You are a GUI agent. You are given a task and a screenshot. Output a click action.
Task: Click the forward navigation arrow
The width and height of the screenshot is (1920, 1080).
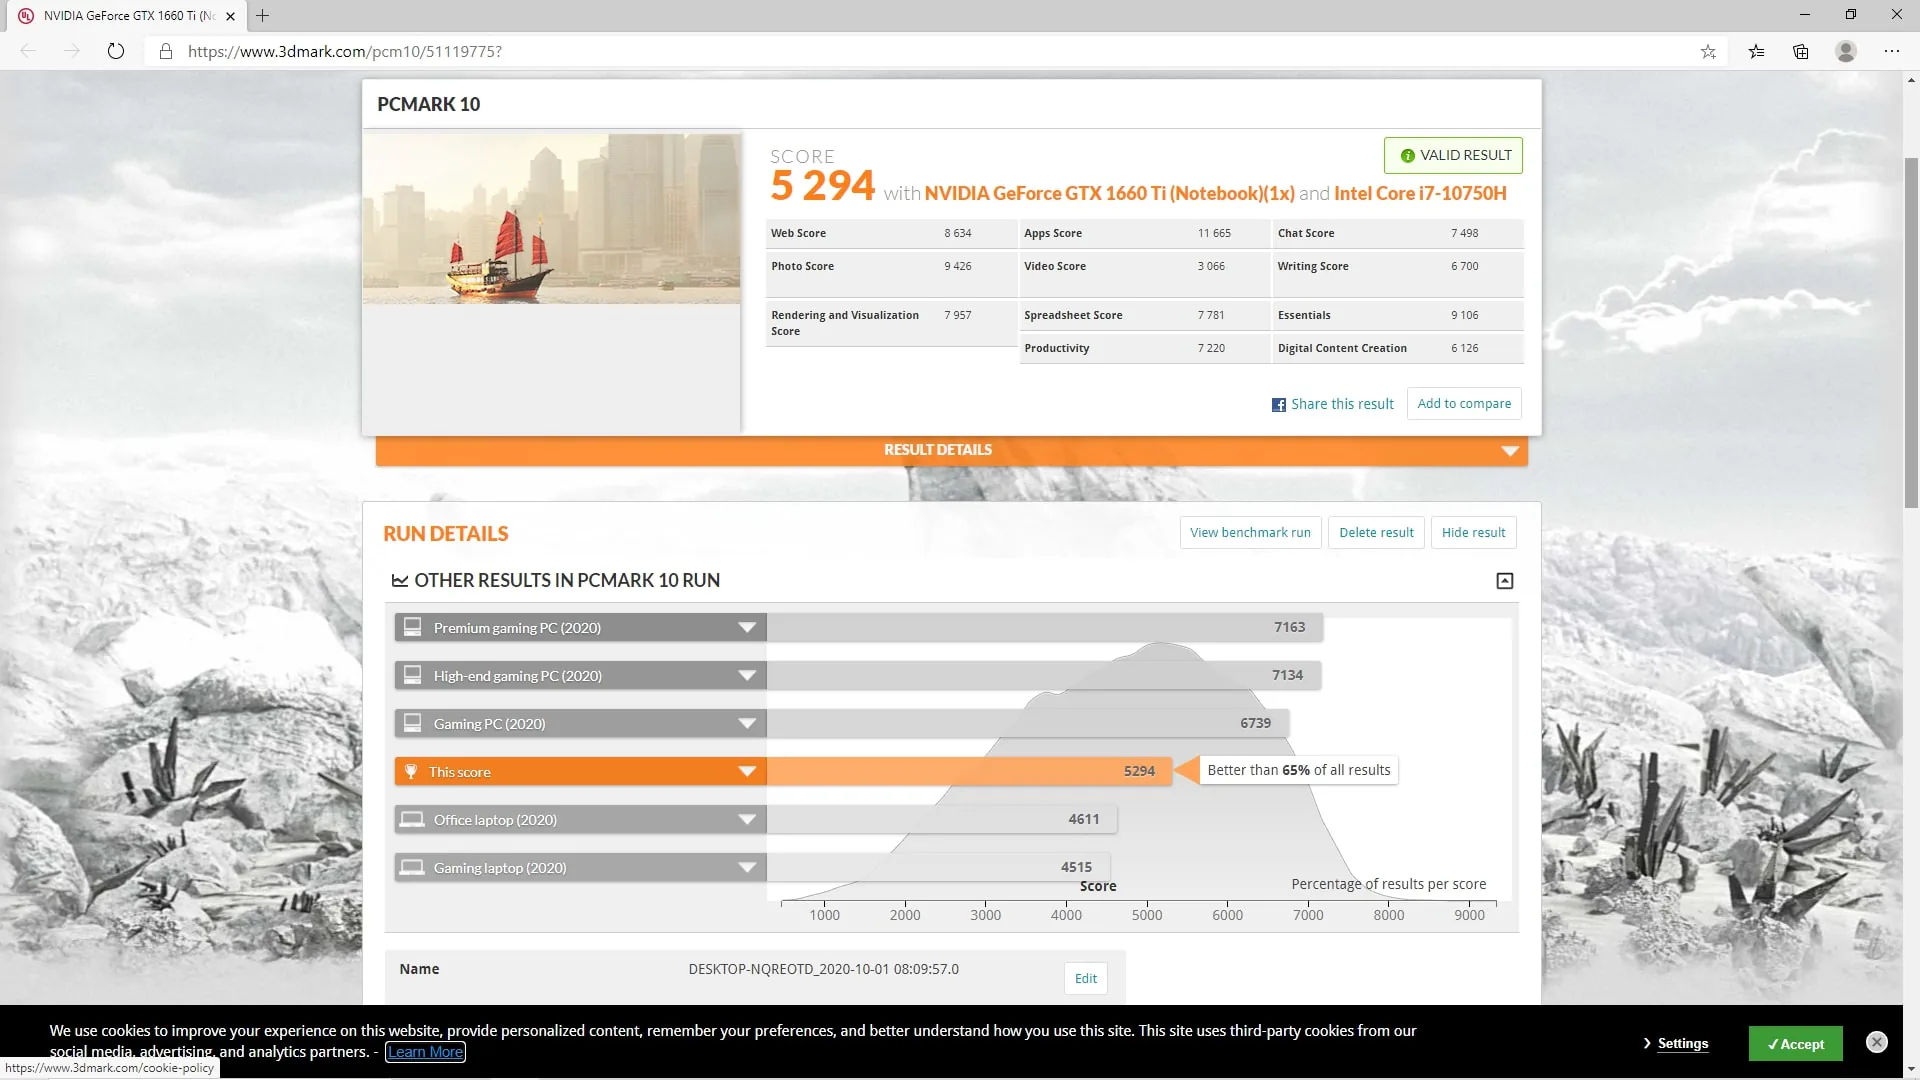[71, 51]
